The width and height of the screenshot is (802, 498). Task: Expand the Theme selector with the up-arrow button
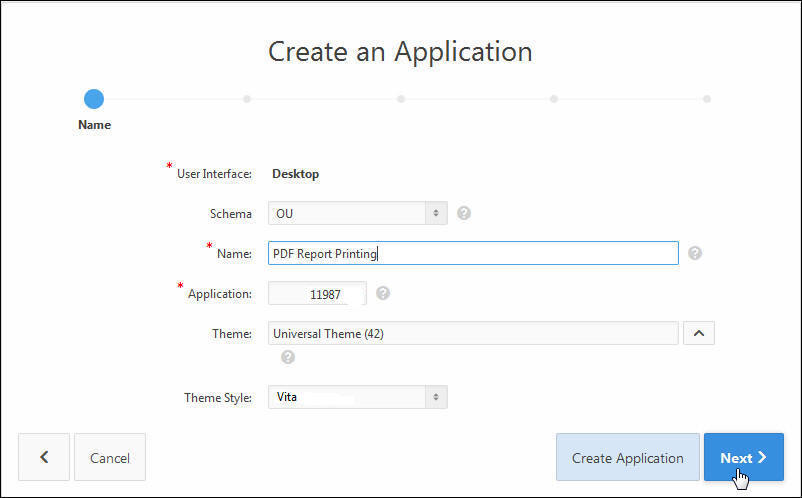click(698, 333)
